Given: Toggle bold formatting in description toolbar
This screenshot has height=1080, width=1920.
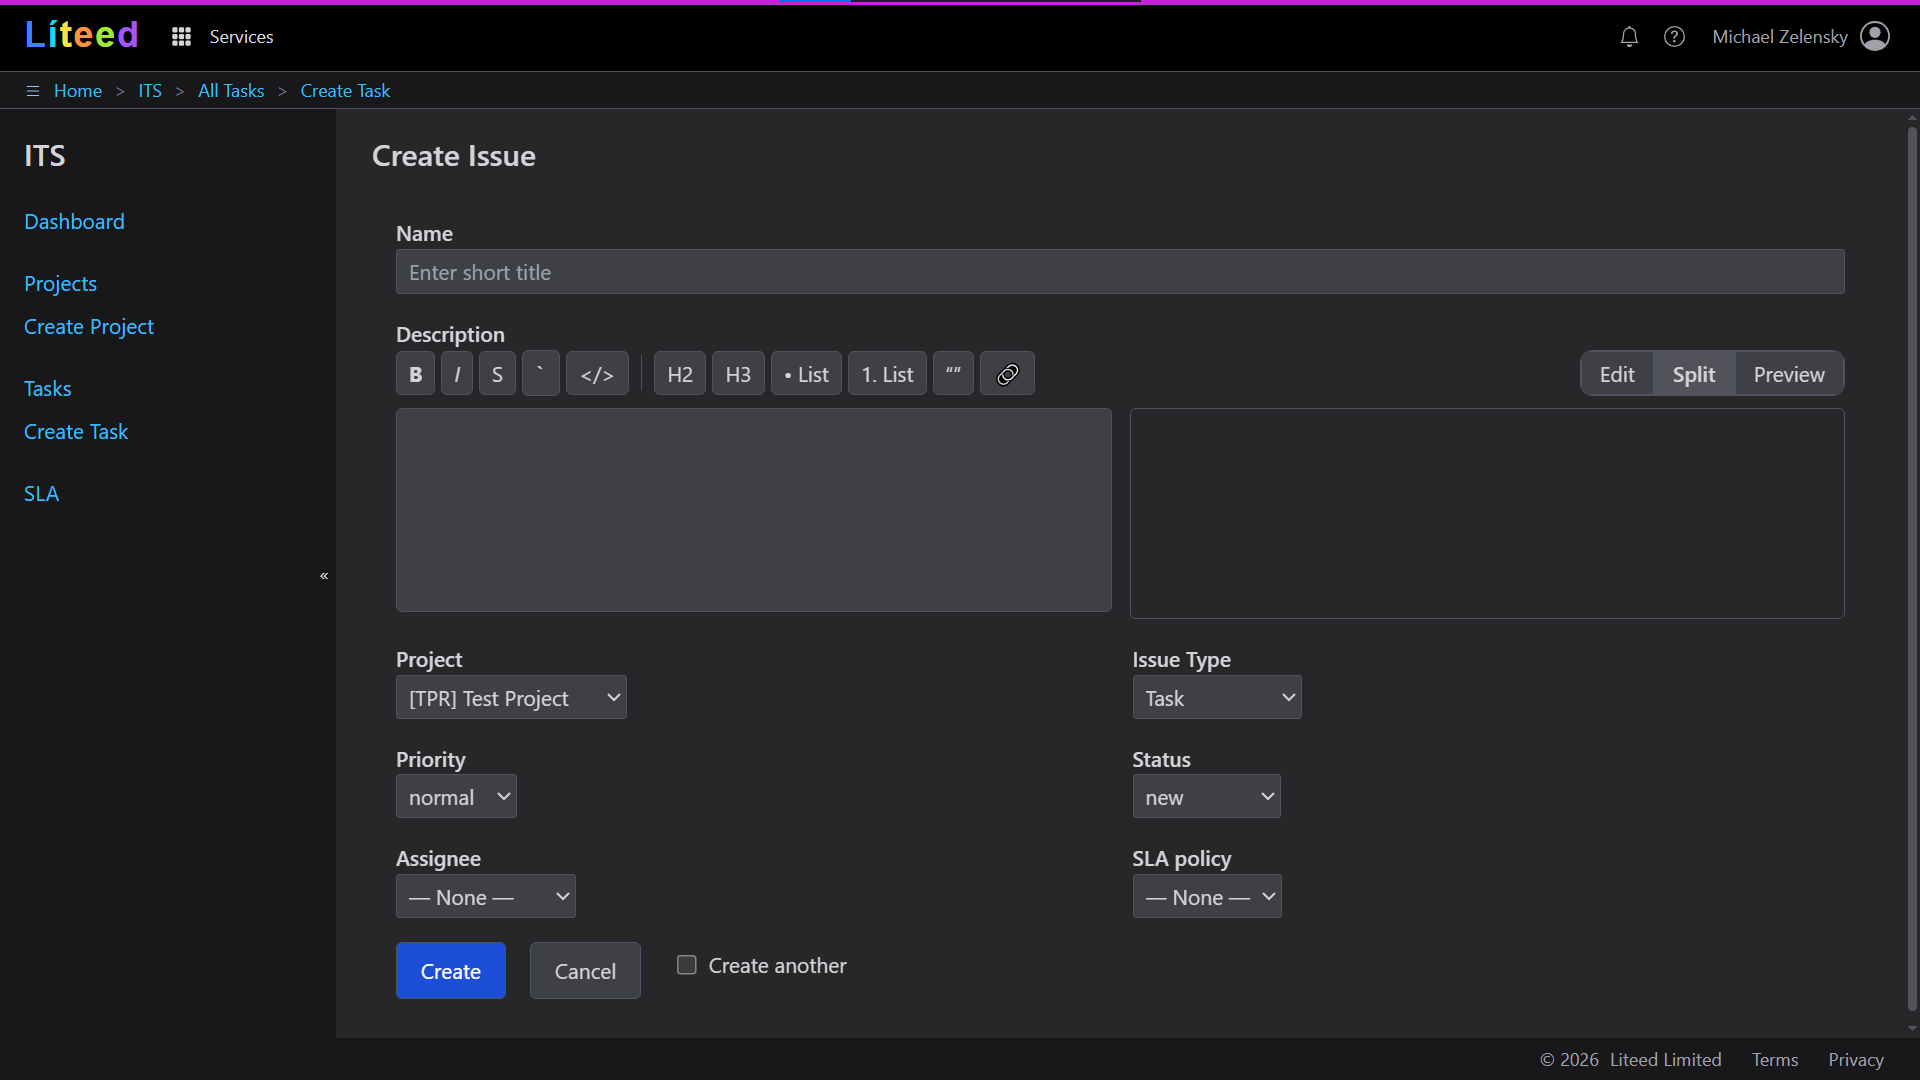Looking at the screenshot, I should coord(415,374).
